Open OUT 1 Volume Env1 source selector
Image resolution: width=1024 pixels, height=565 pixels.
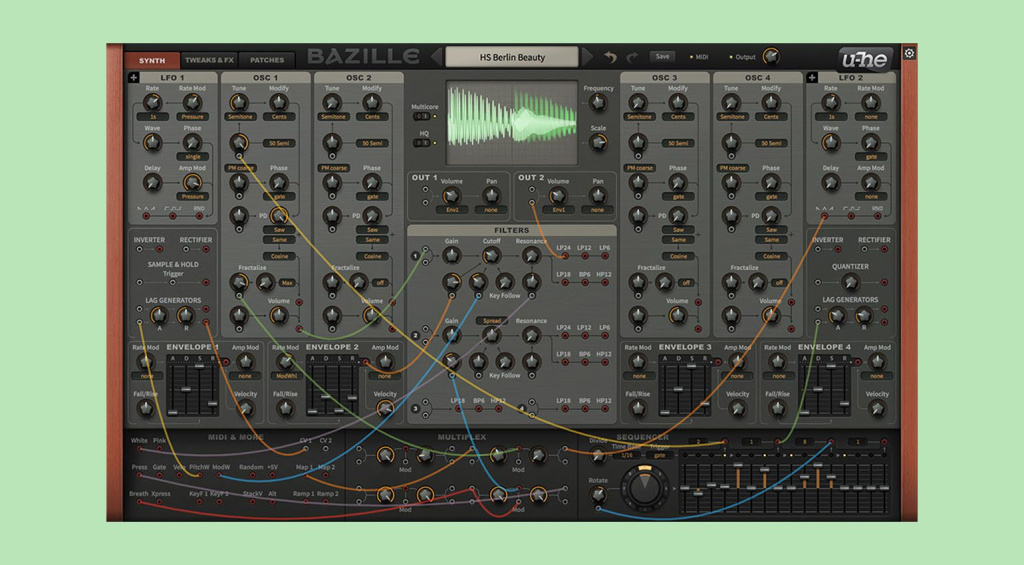pyautogui.click(x=452, y=210)
